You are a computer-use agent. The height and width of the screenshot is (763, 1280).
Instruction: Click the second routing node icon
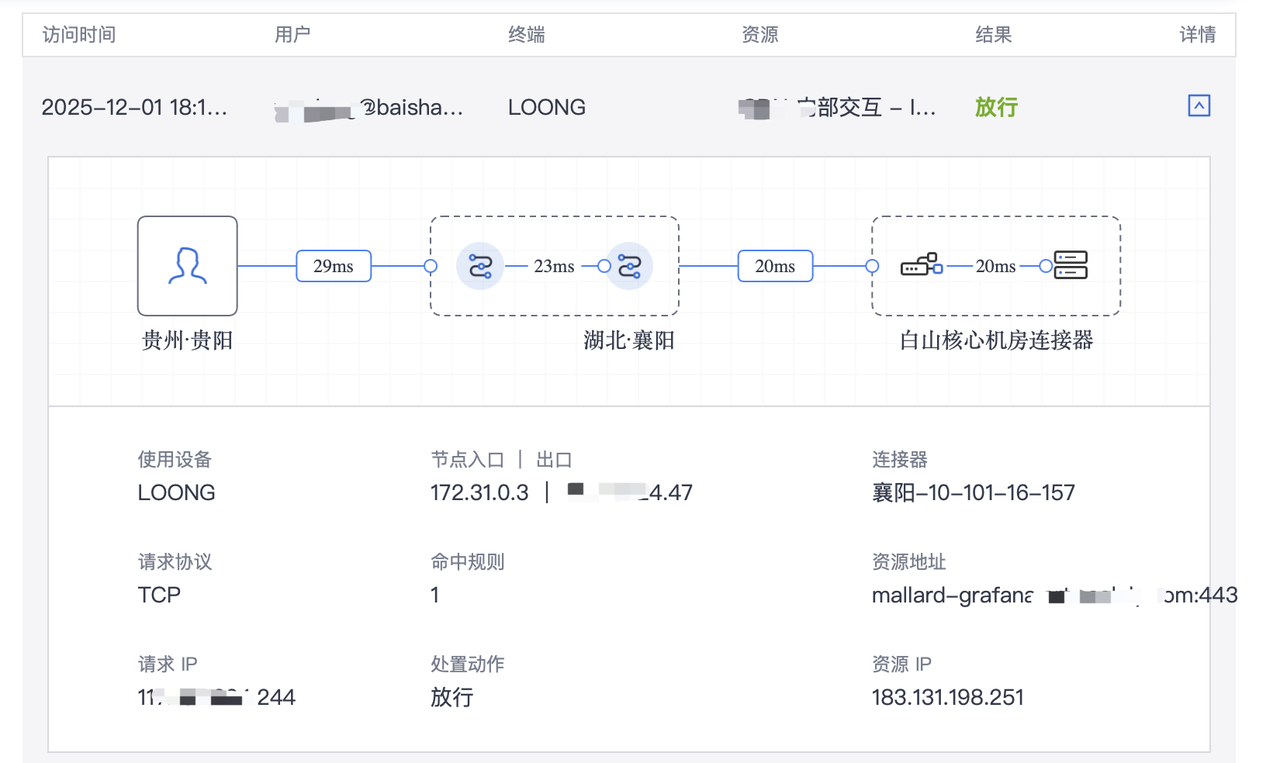tap(630, 266)
